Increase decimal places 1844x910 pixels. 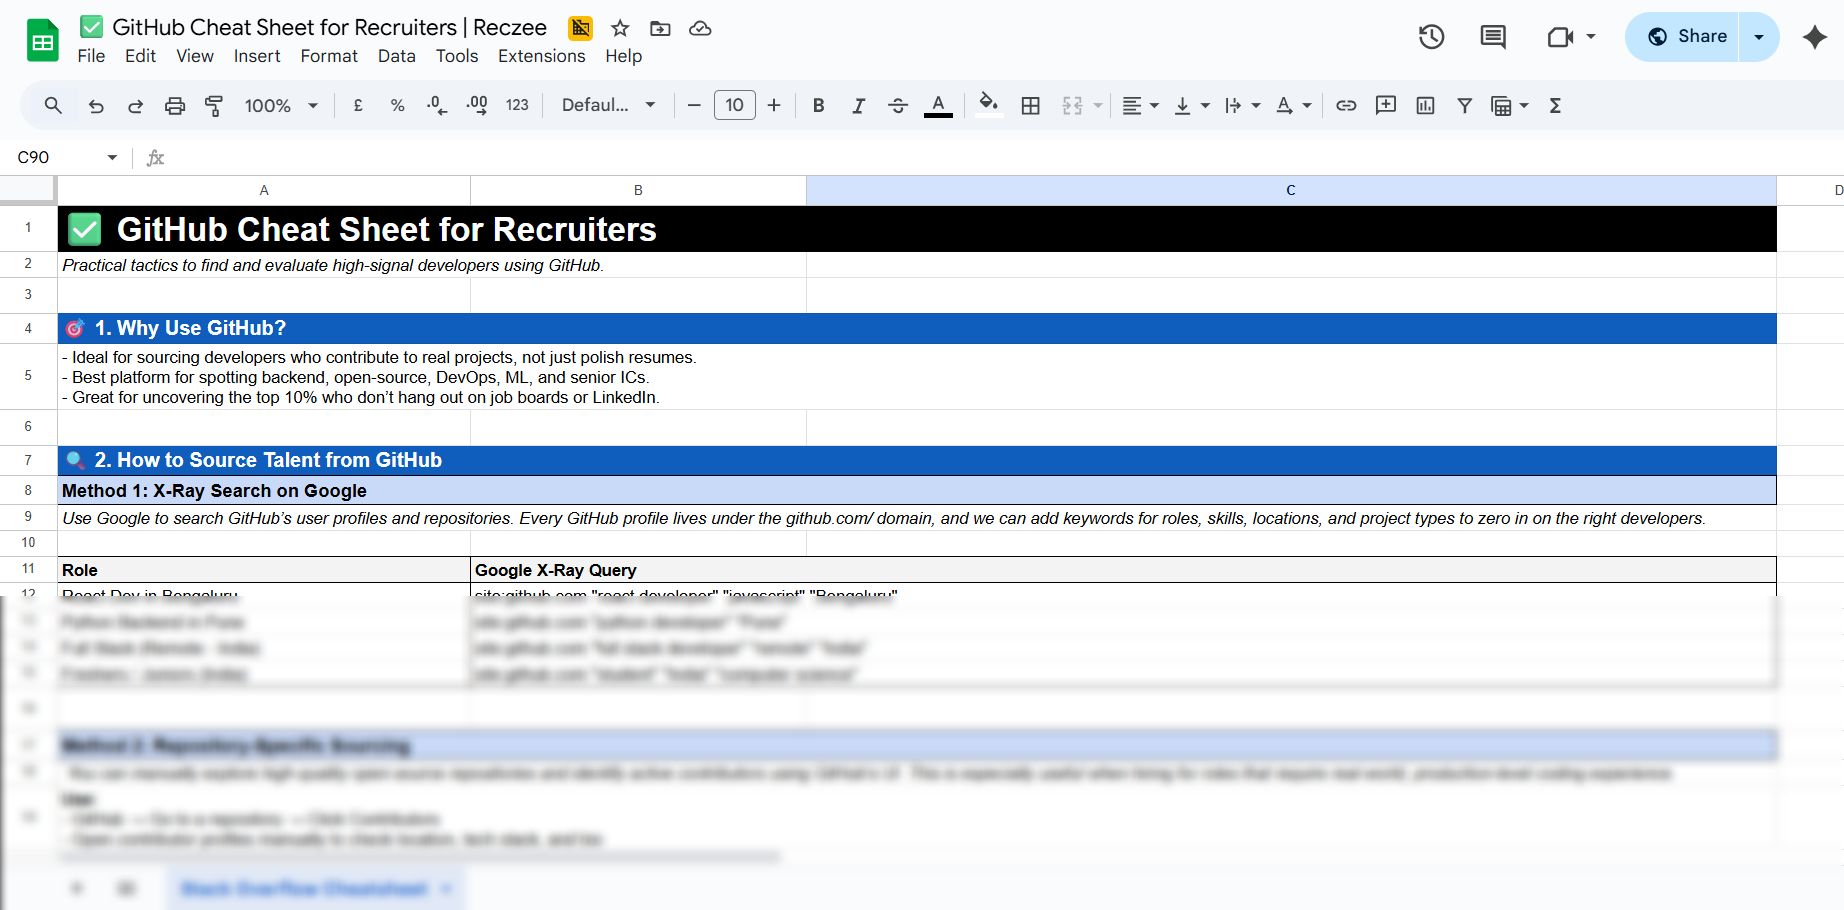[477, 105]
